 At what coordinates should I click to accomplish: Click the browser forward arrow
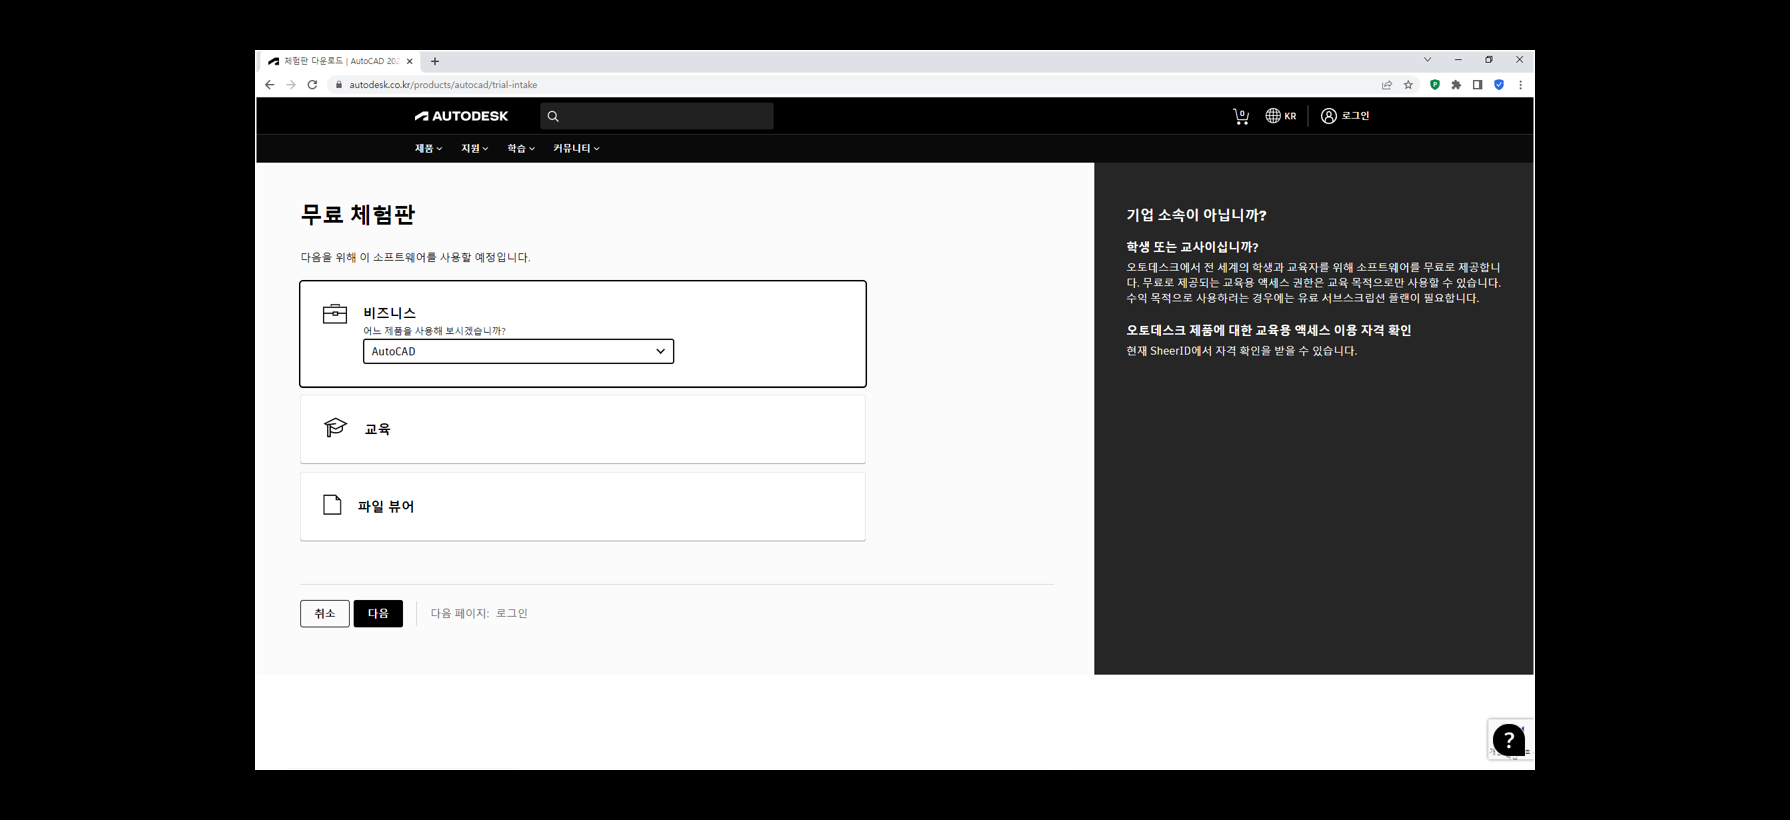tap(291, 85)
